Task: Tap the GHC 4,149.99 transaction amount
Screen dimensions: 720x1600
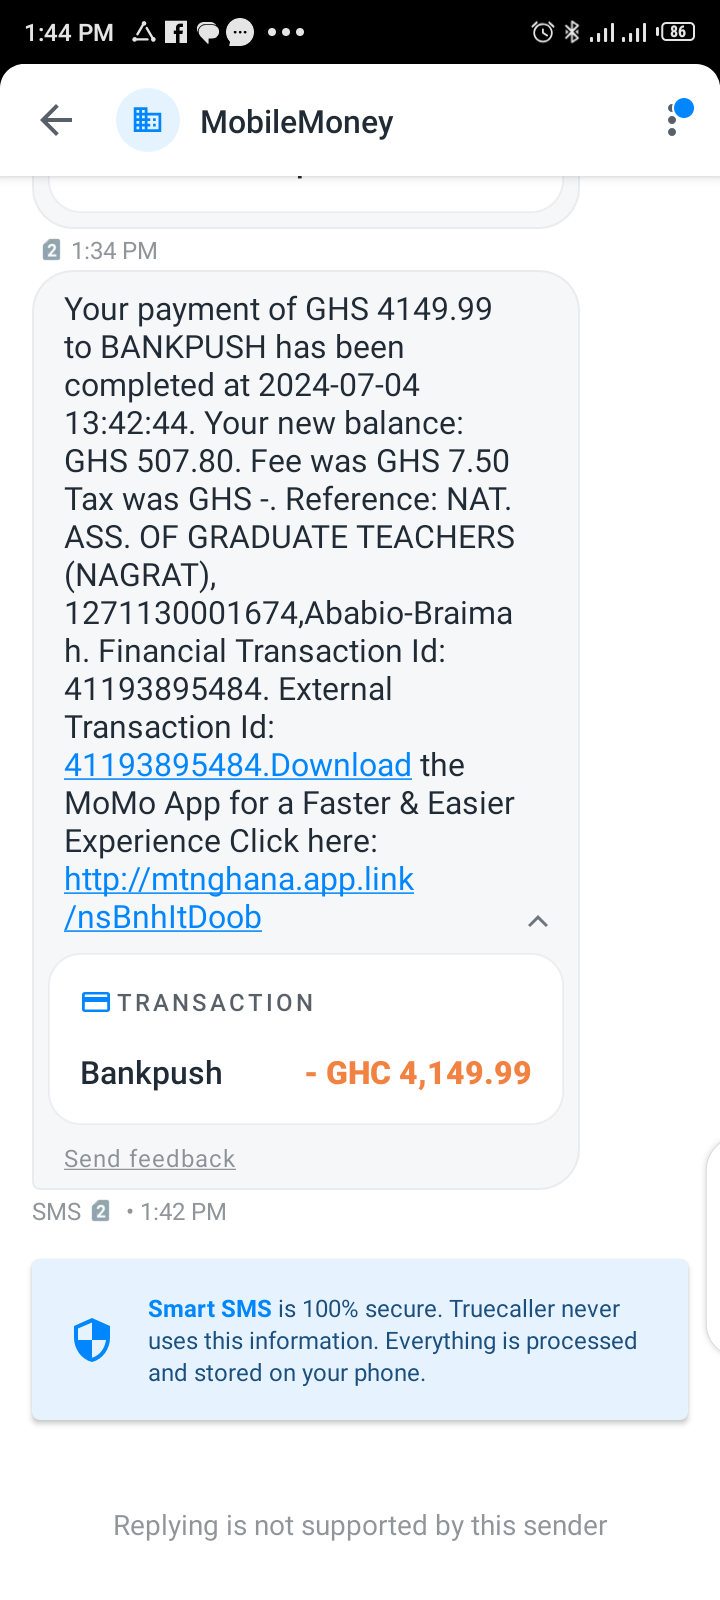Action: coord(418,1073)
